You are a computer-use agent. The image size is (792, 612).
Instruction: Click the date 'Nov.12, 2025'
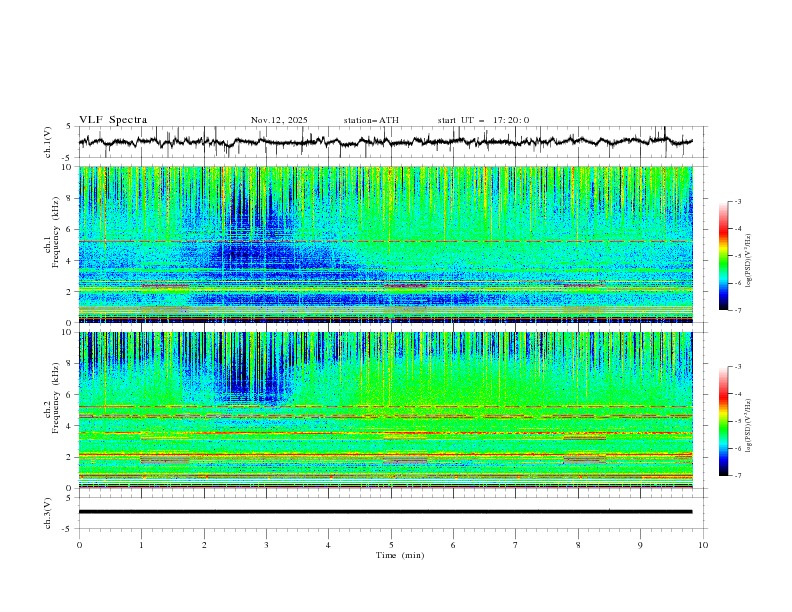[279, 120]
